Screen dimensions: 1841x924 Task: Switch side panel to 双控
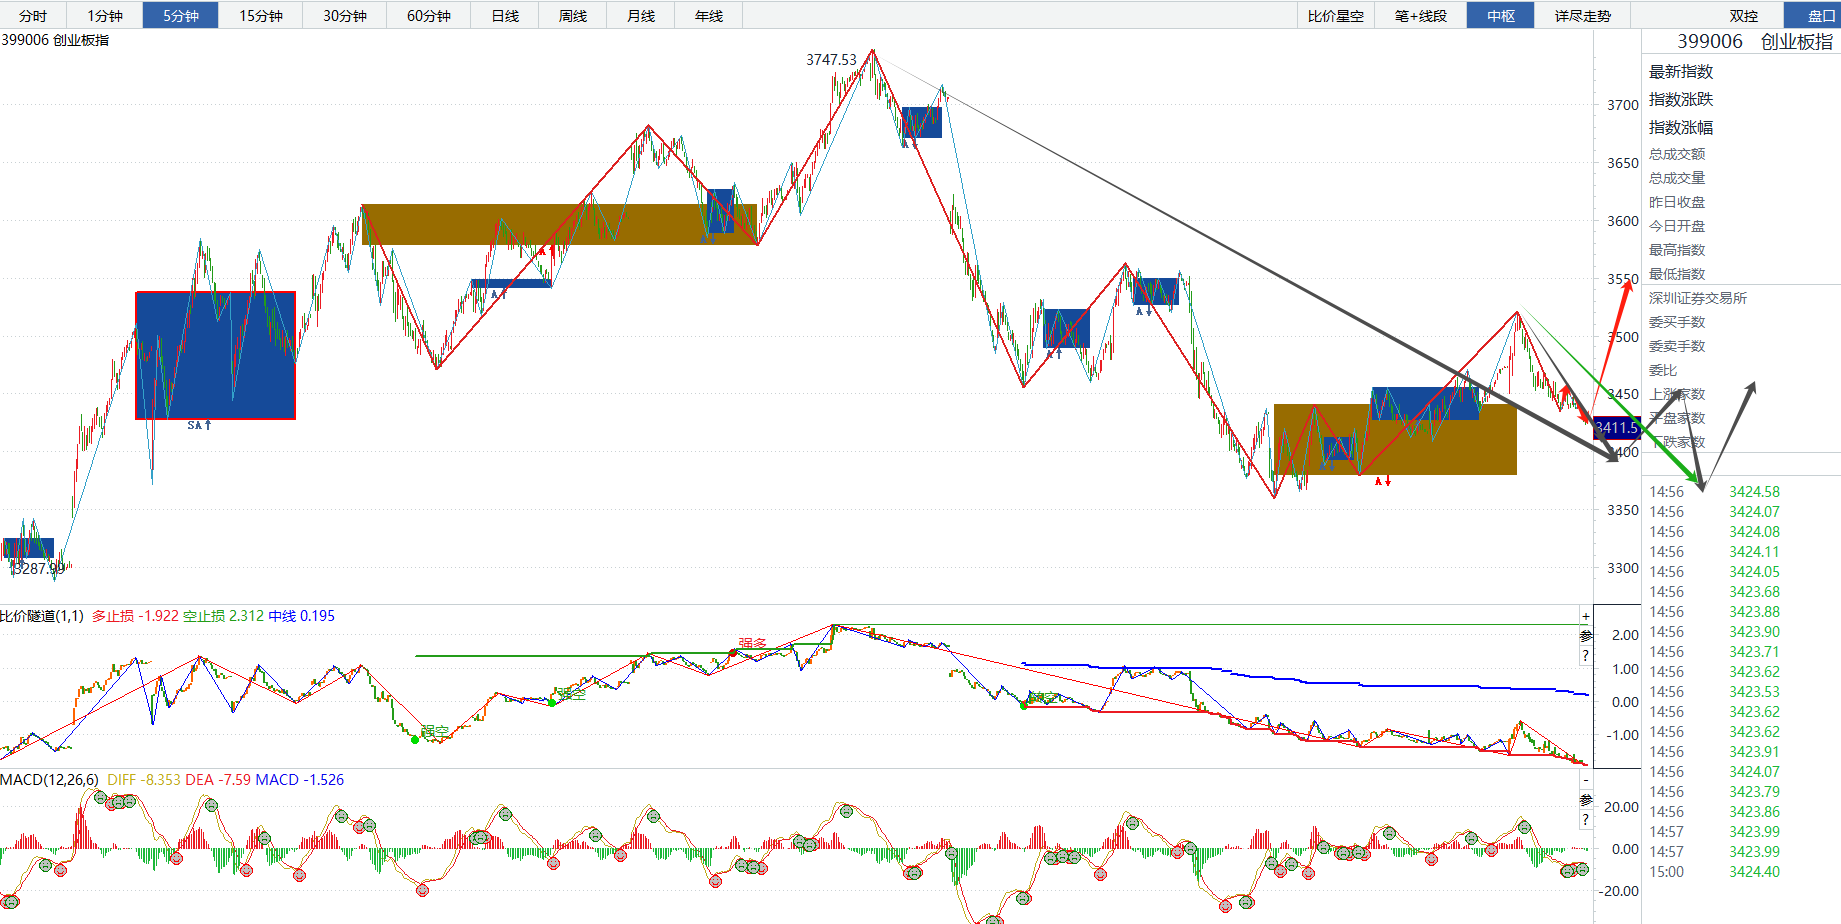click(1744, 15)
